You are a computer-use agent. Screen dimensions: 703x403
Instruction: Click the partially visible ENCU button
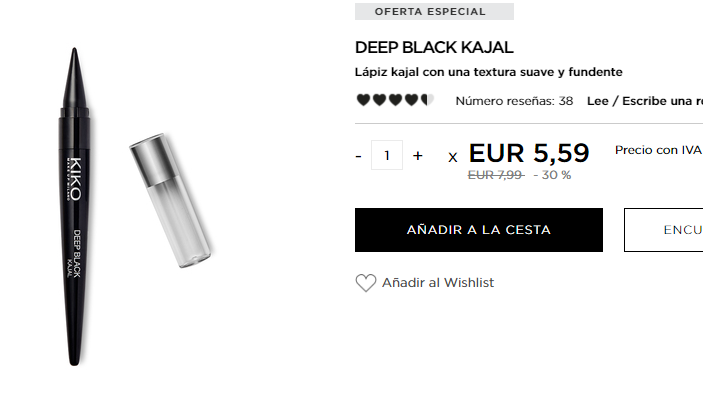tap(664, 230)
